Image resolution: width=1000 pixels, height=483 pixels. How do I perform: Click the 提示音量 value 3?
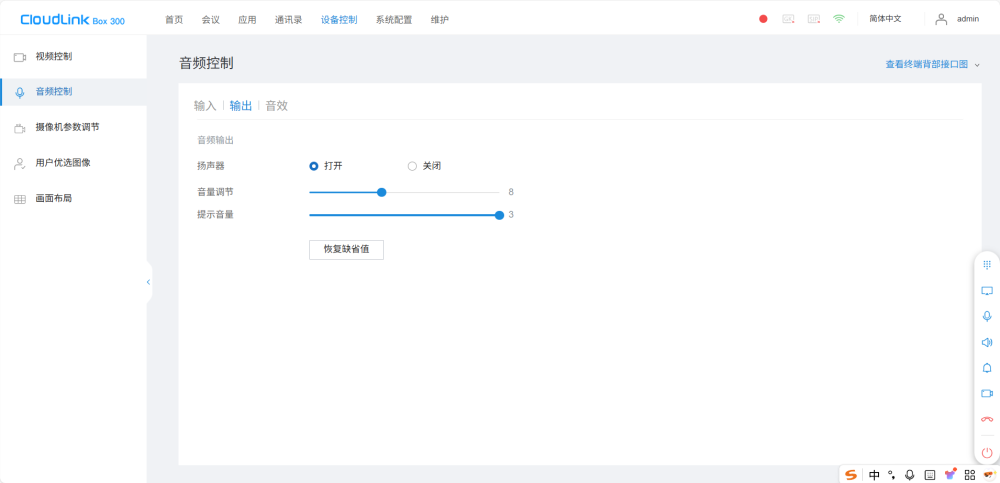click(x=511, y=215)
